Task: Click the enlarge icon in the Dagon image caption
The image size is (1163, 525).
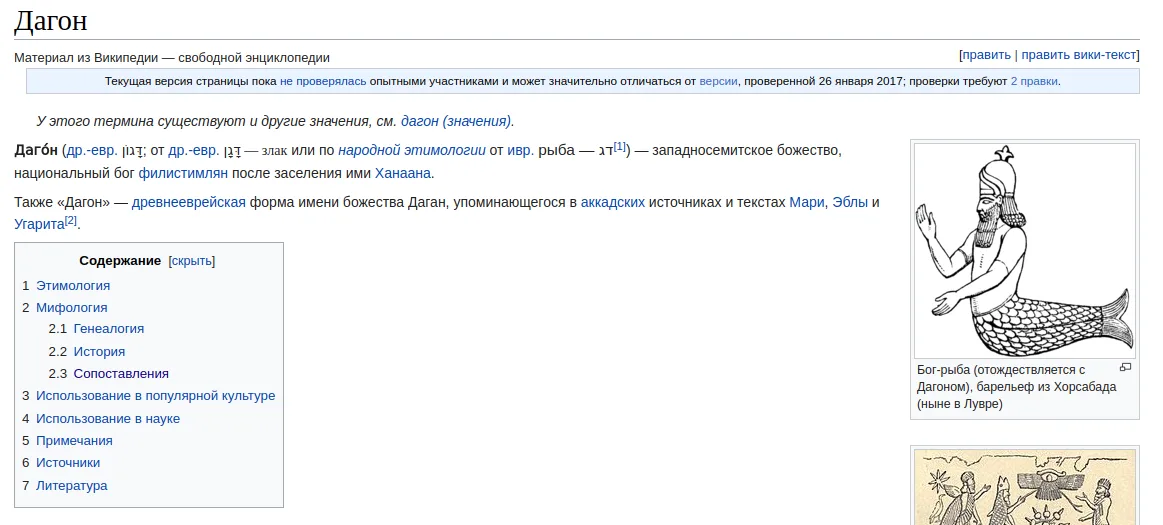Action: [x=1125, y=367]
